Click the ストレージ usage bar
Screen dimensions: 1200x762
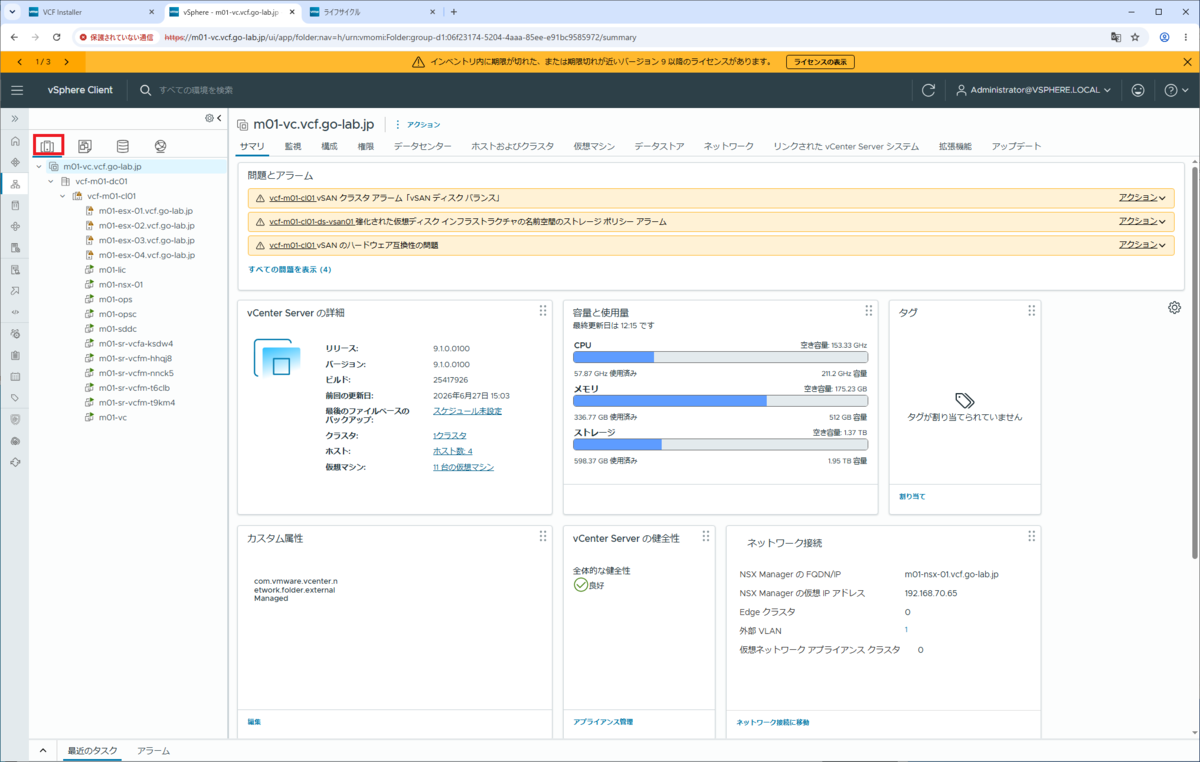[x=720, y=444]
